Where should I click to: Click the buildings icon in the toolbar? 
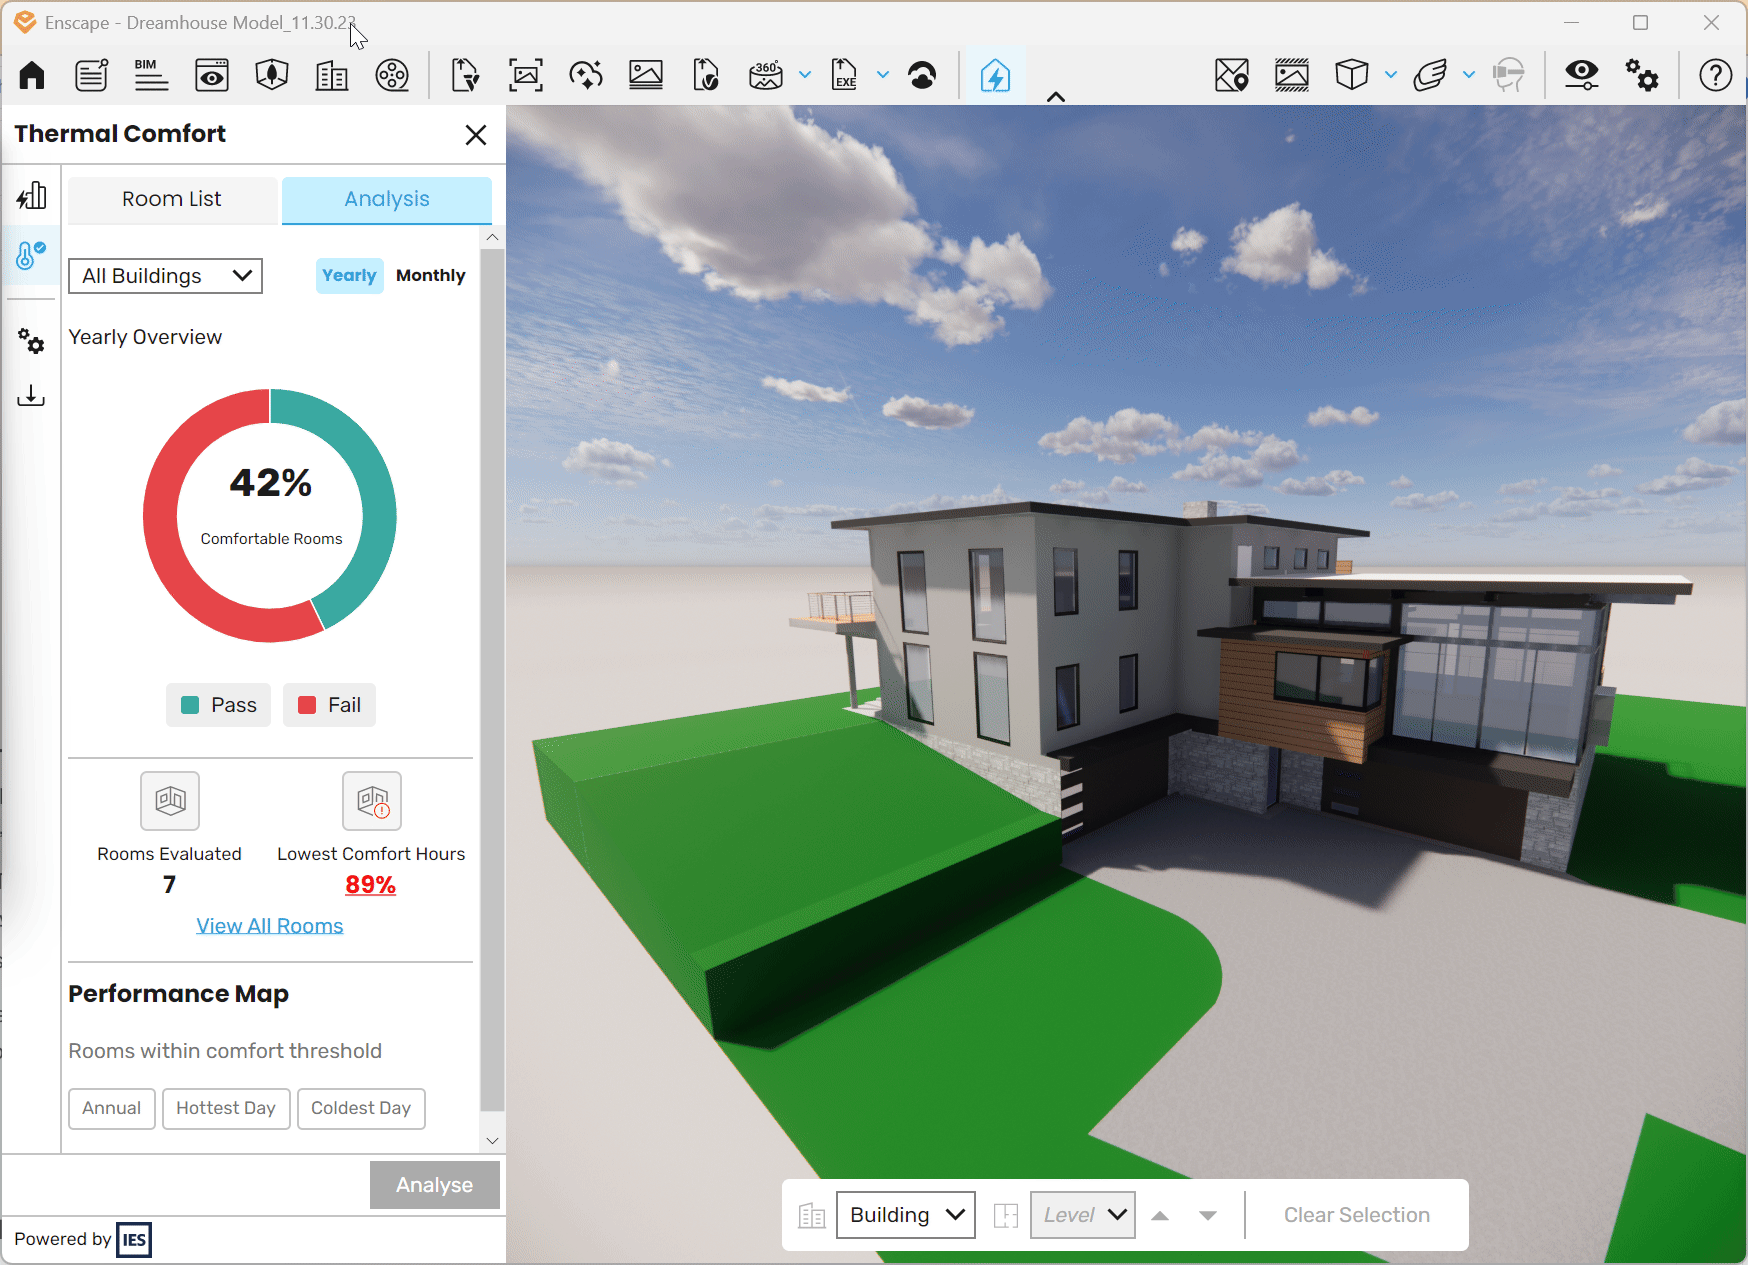click(x=332, y=75)
